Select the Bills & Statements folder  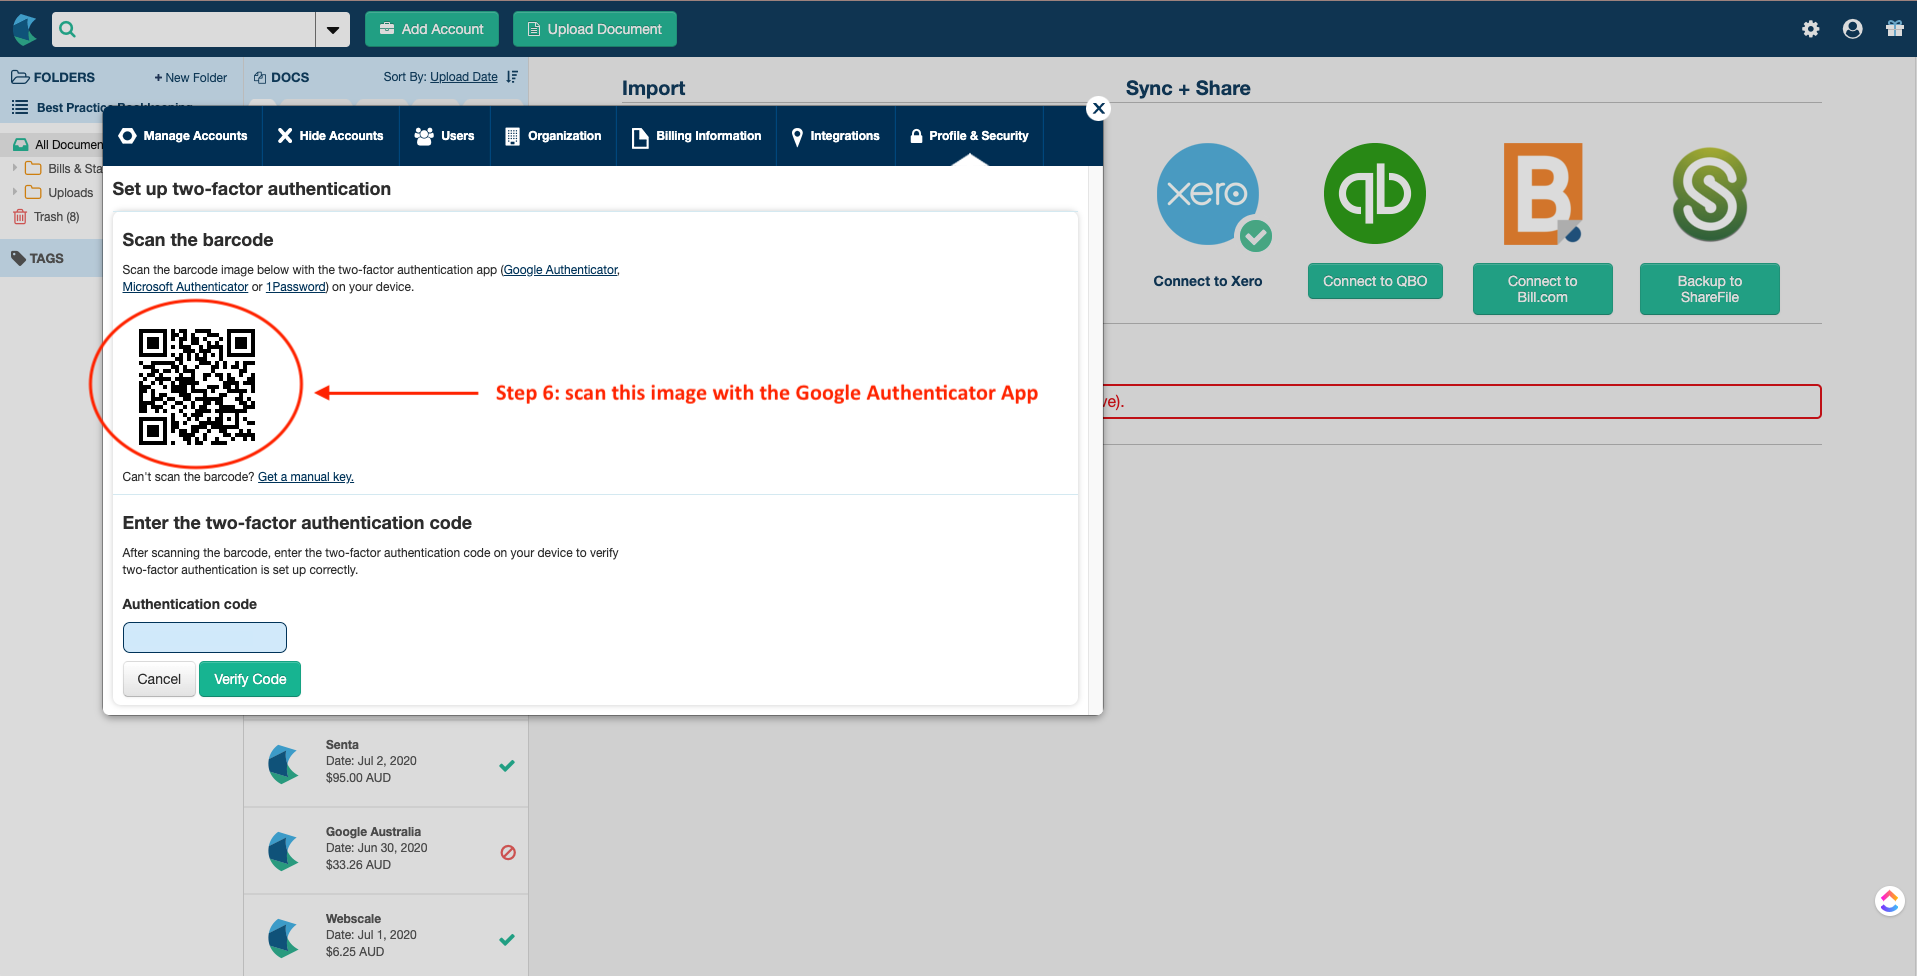64,169
